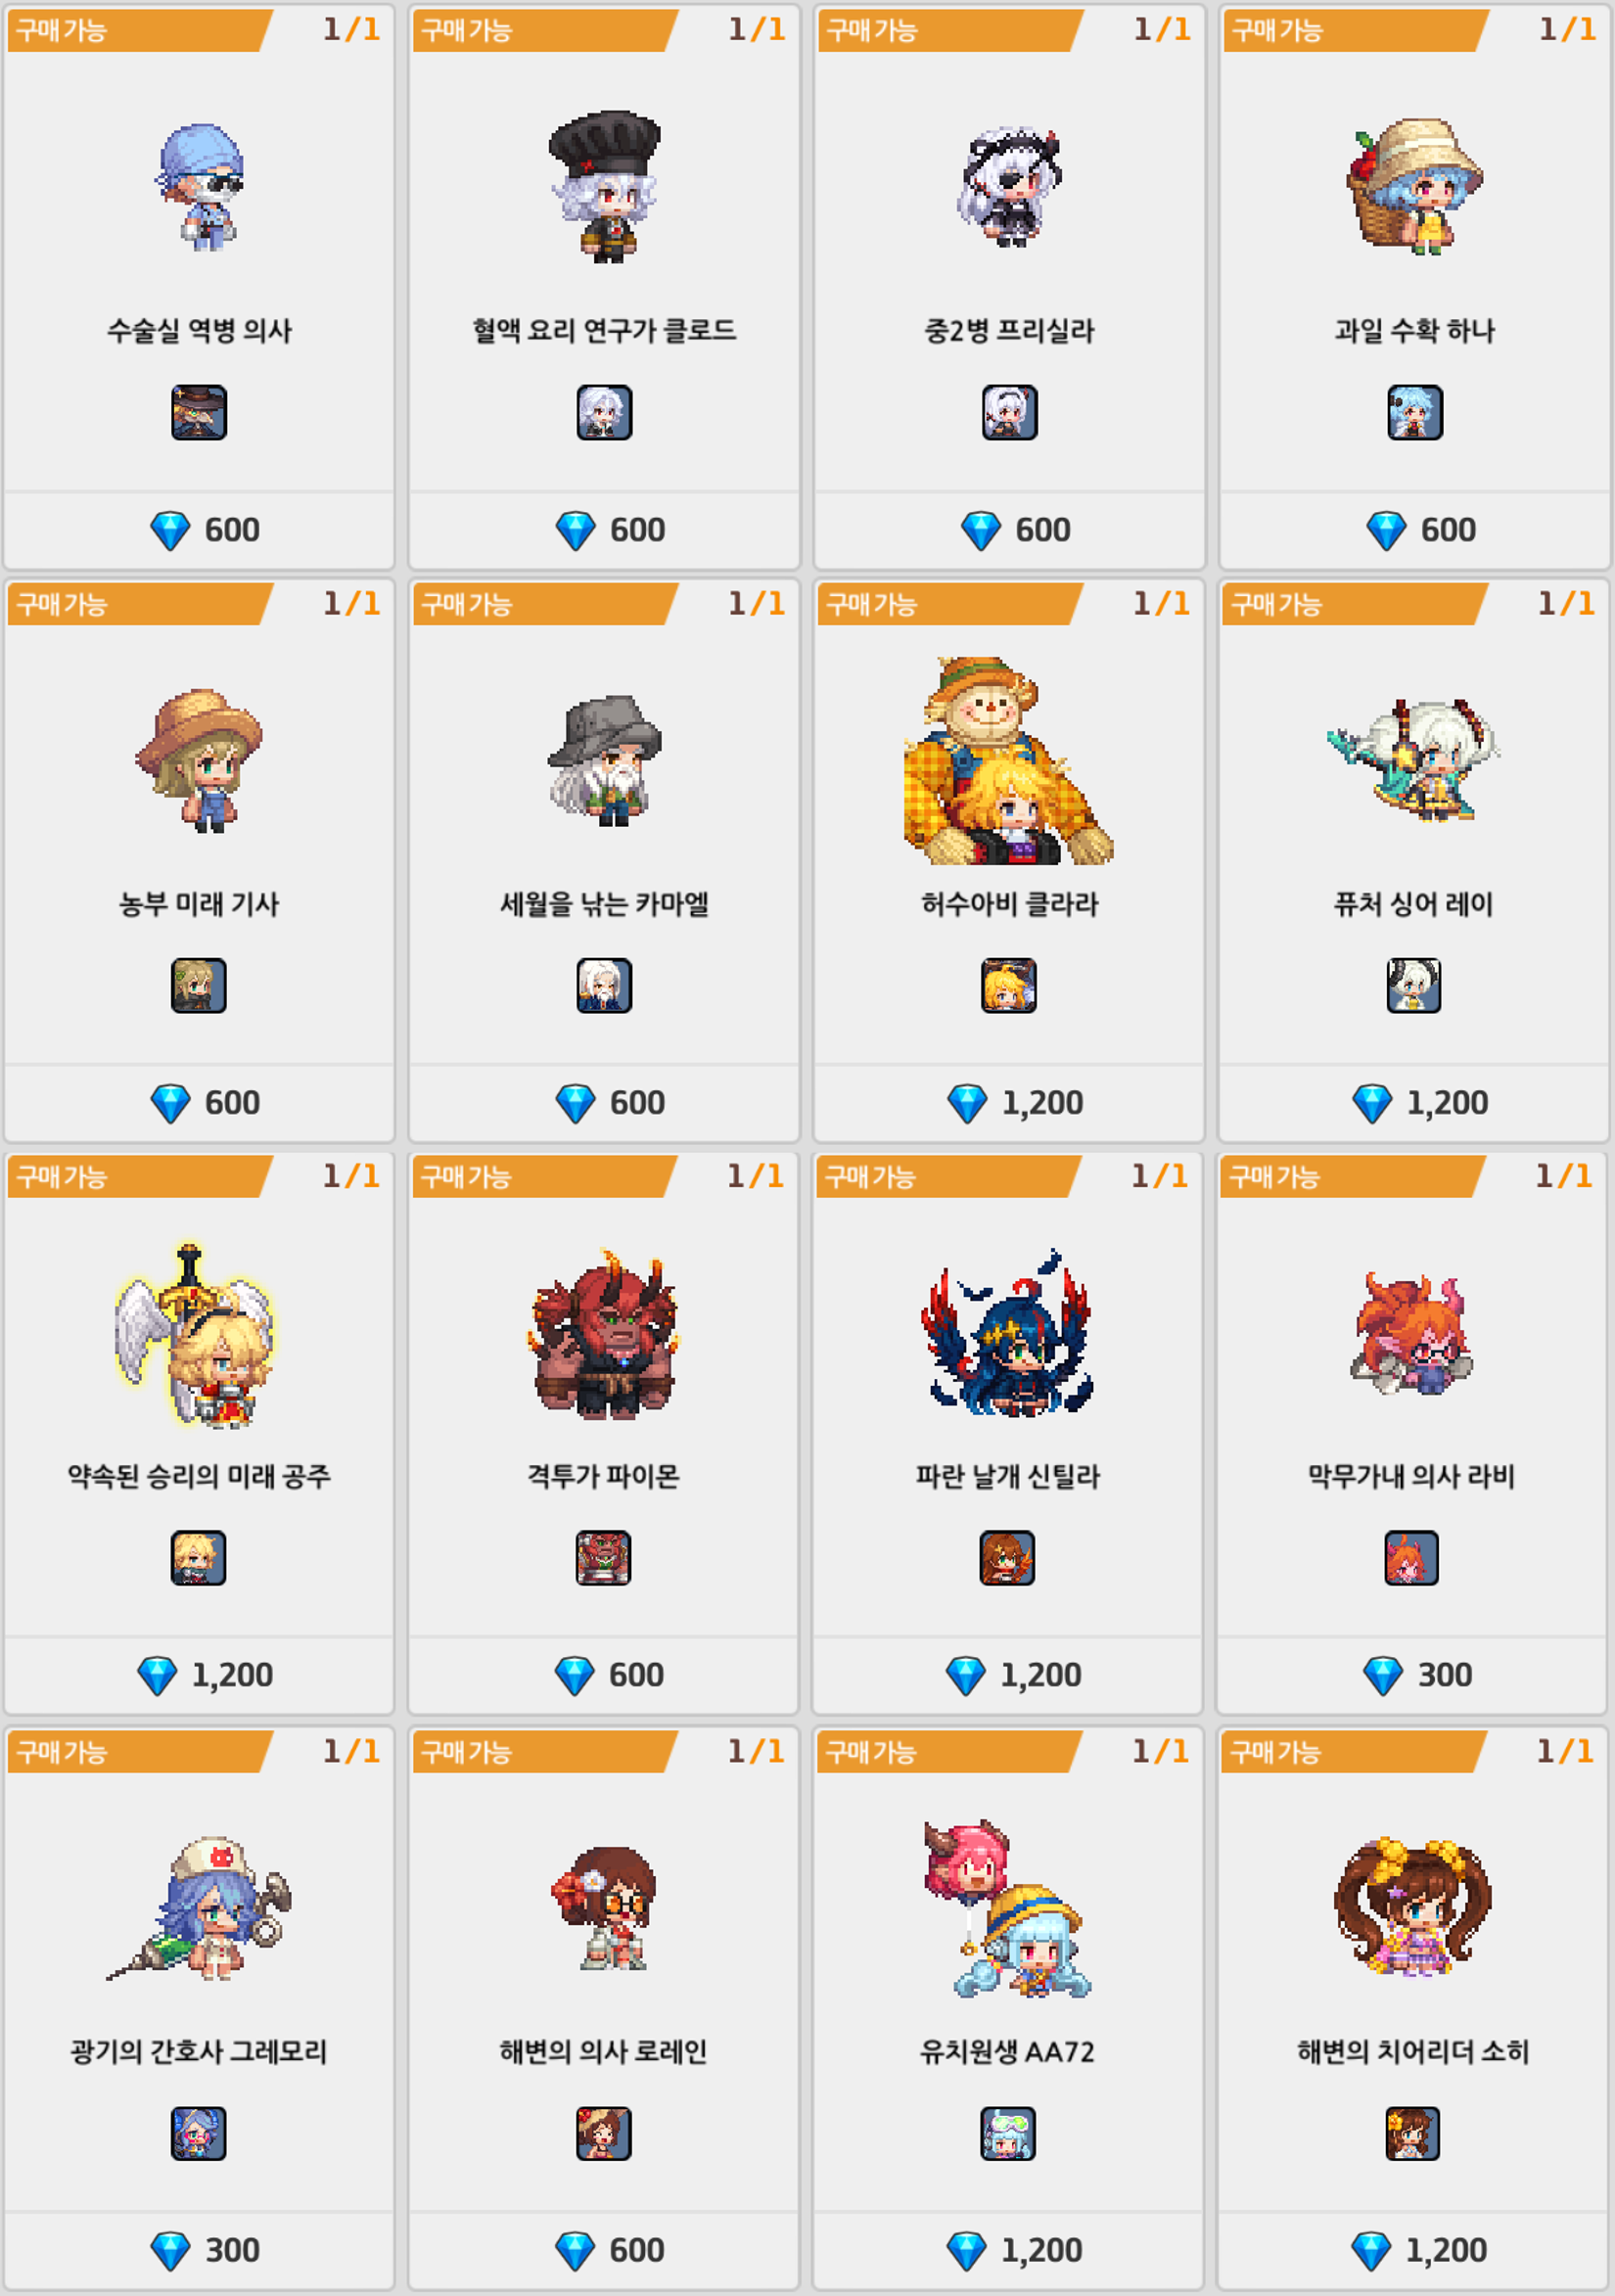Click the 해변의 의사 로레인 name label

(x=603, y=2052)
